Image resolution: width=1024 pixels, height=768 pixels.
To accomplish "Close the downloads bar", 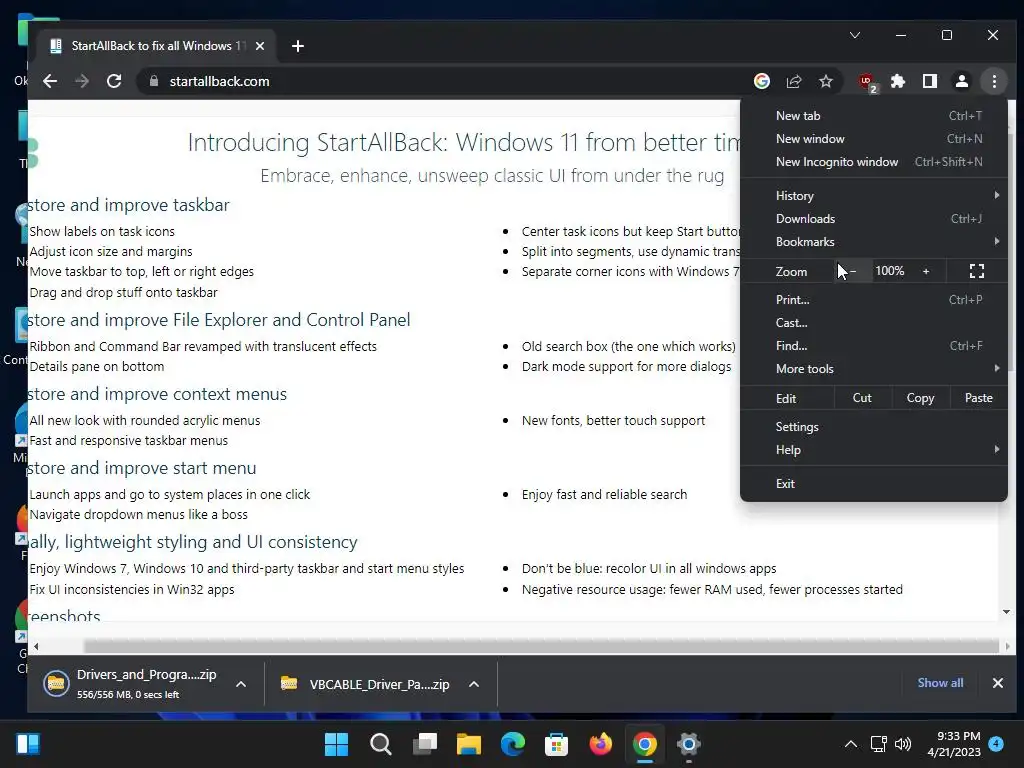I will [997, 682].
